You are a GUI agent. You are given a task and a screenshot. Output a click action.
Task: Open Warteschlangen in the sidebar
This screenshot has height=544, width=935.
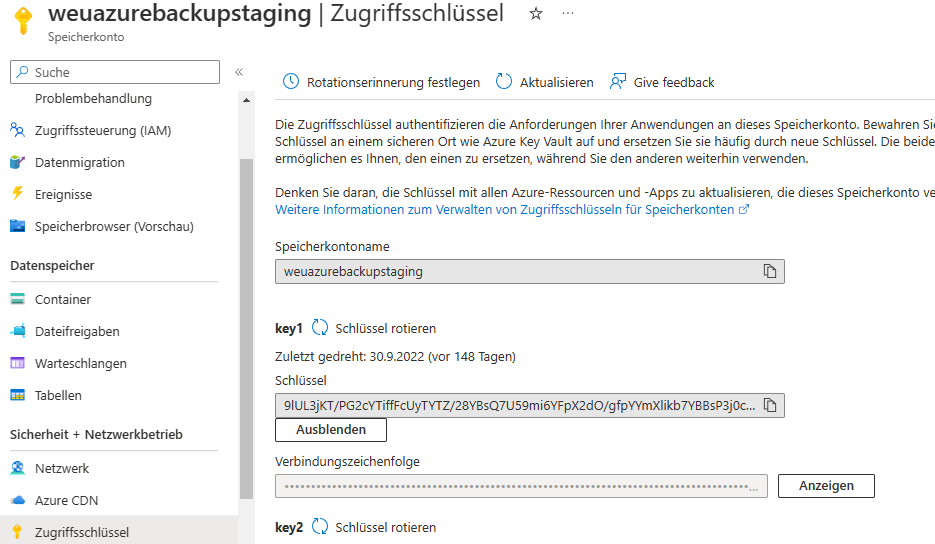click(x=81, y=364)
